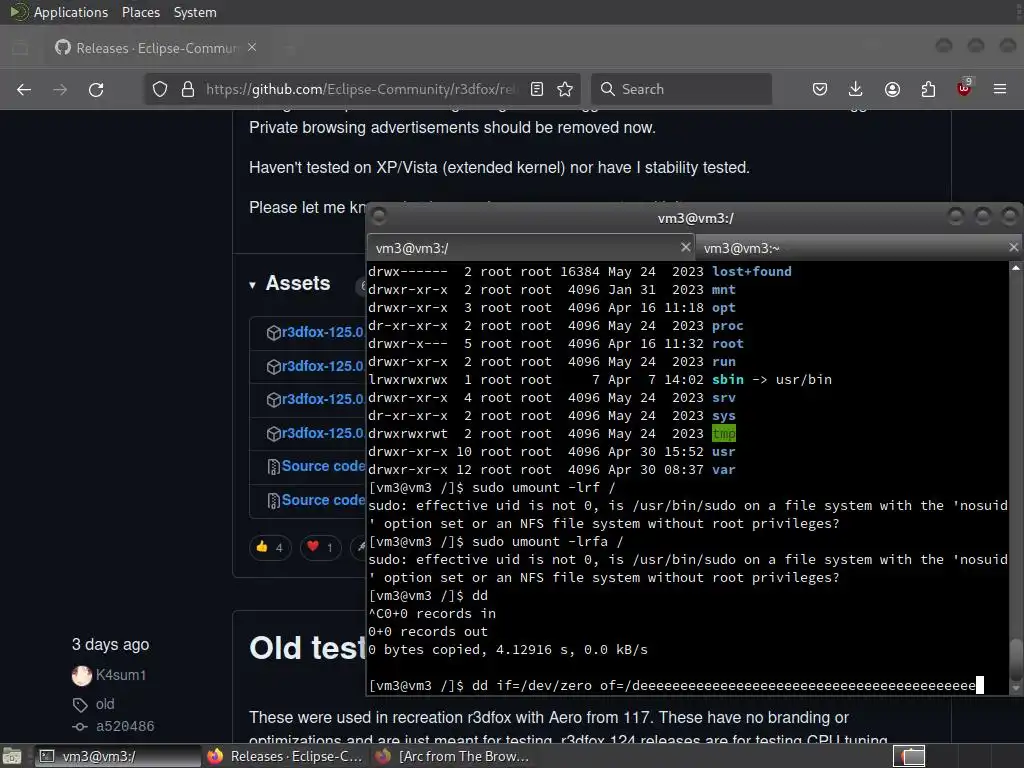Image resolution: width=1024 pixels, height=768 pixels.
Task: Click the GitHub favicon on the Releases tab
Action: coord(63,48)
